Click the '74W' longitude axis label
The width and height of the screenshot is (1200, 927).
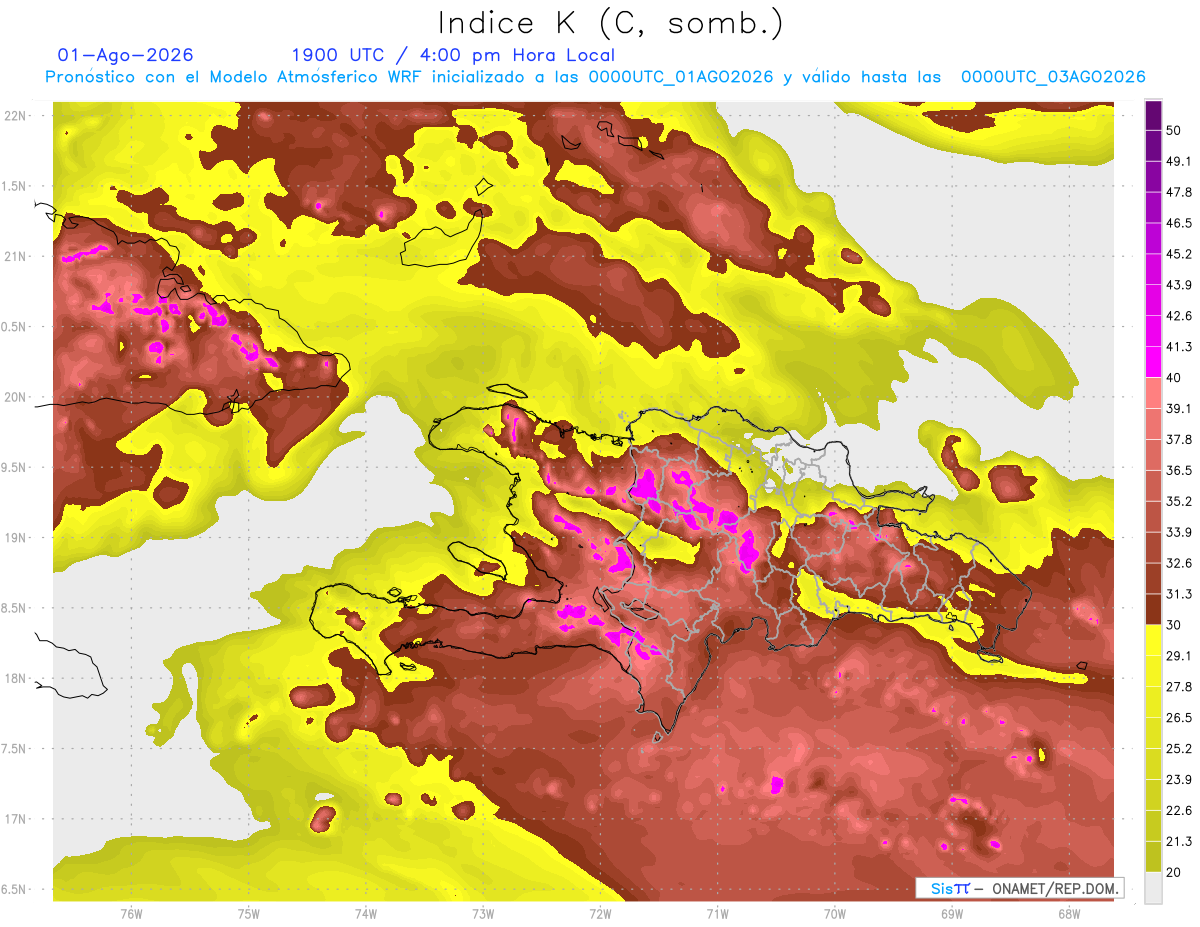(x=366, y=914)
